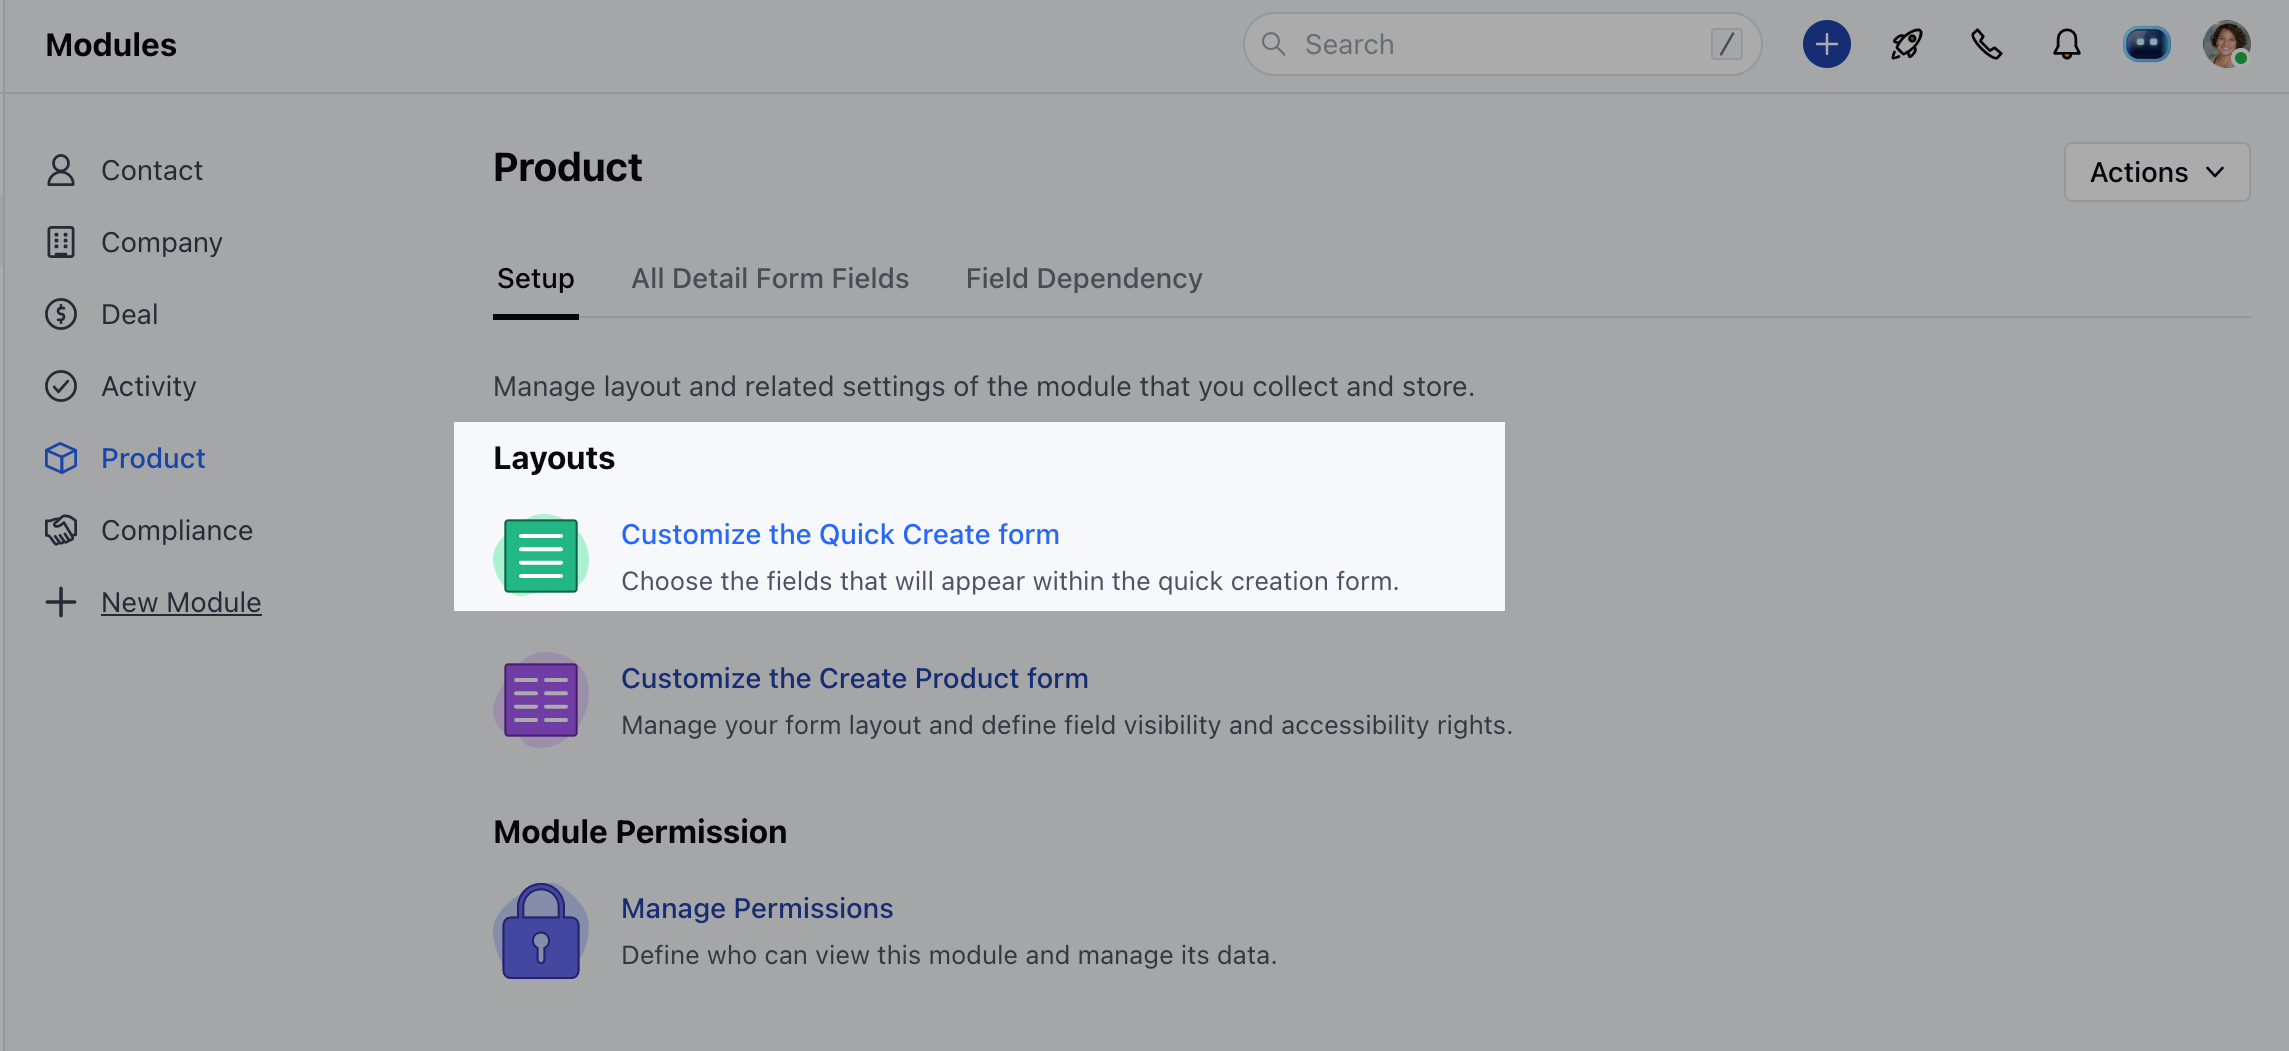Viewport: 2289px width, 1051px height.
Task: Click the purple lock icon under Module Permission
Action: click(x=540, y=930)
